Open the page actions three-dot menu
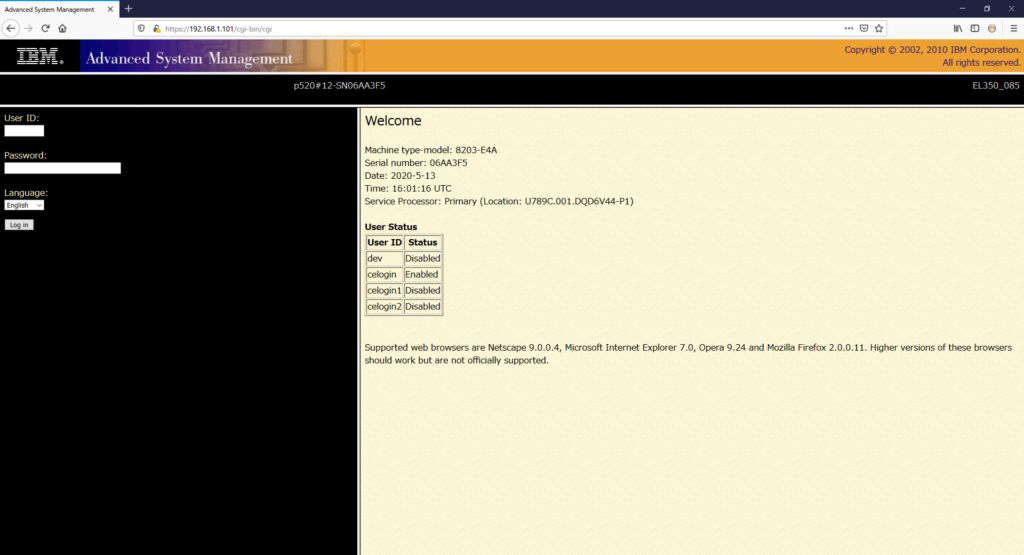Viewport: 1024px width, 555px height. pos(848,28)
